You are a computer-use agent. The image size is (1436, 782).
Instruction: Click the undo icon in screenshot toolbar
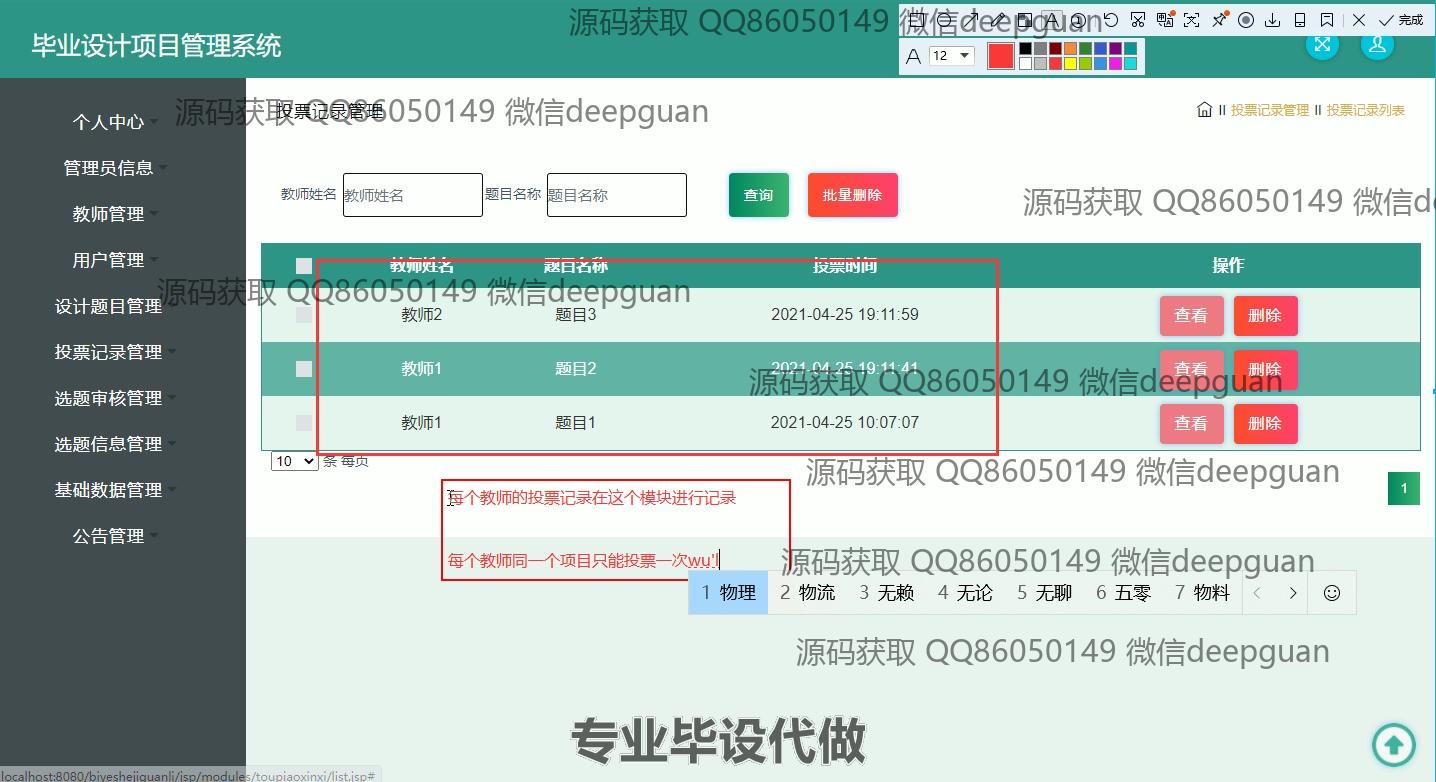(x=1110, y=20)
